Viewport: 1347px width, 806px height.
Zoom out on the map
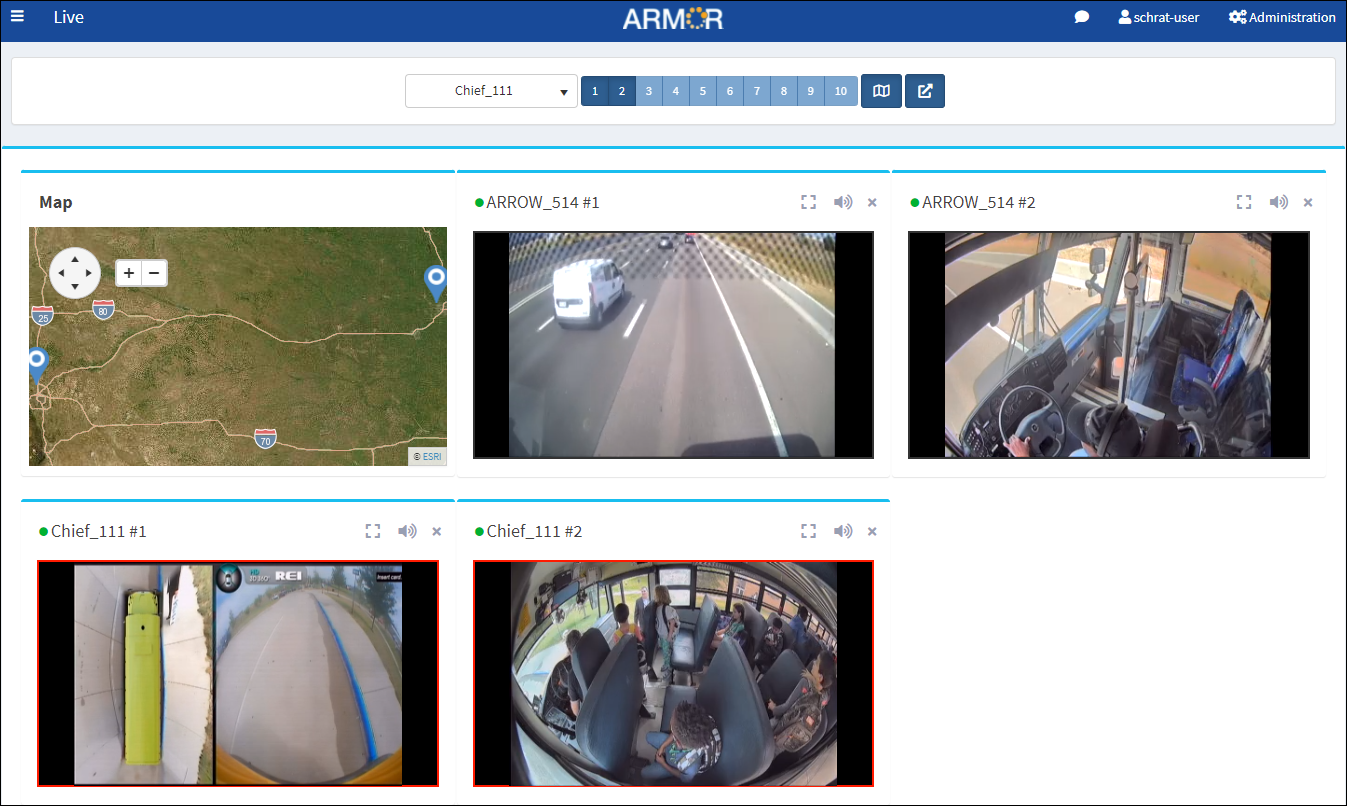(154, 272)
